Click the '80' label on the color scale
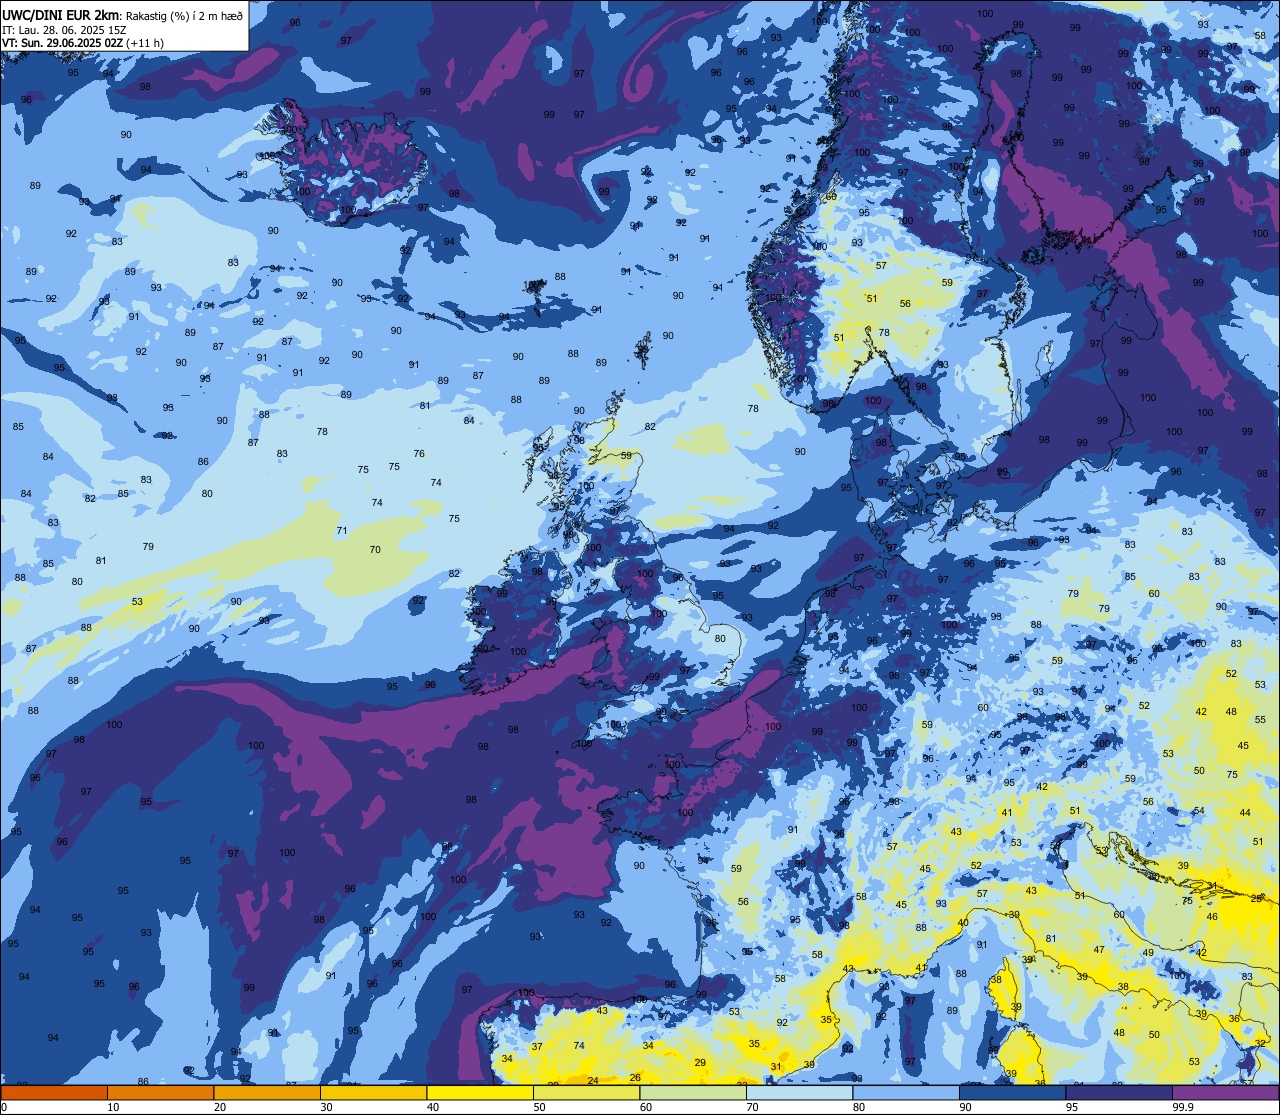 tap(859, 1107)
